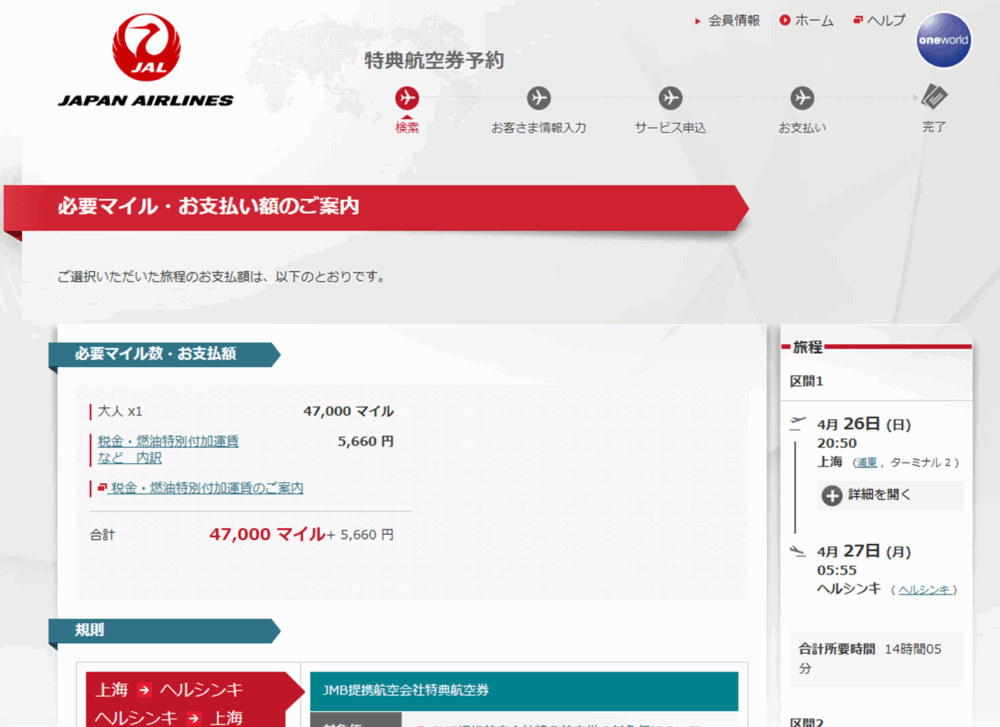This screenshot has width=1000, height=727.
Task: Click the お支払い step airplane icon
Action: (802, 98)
